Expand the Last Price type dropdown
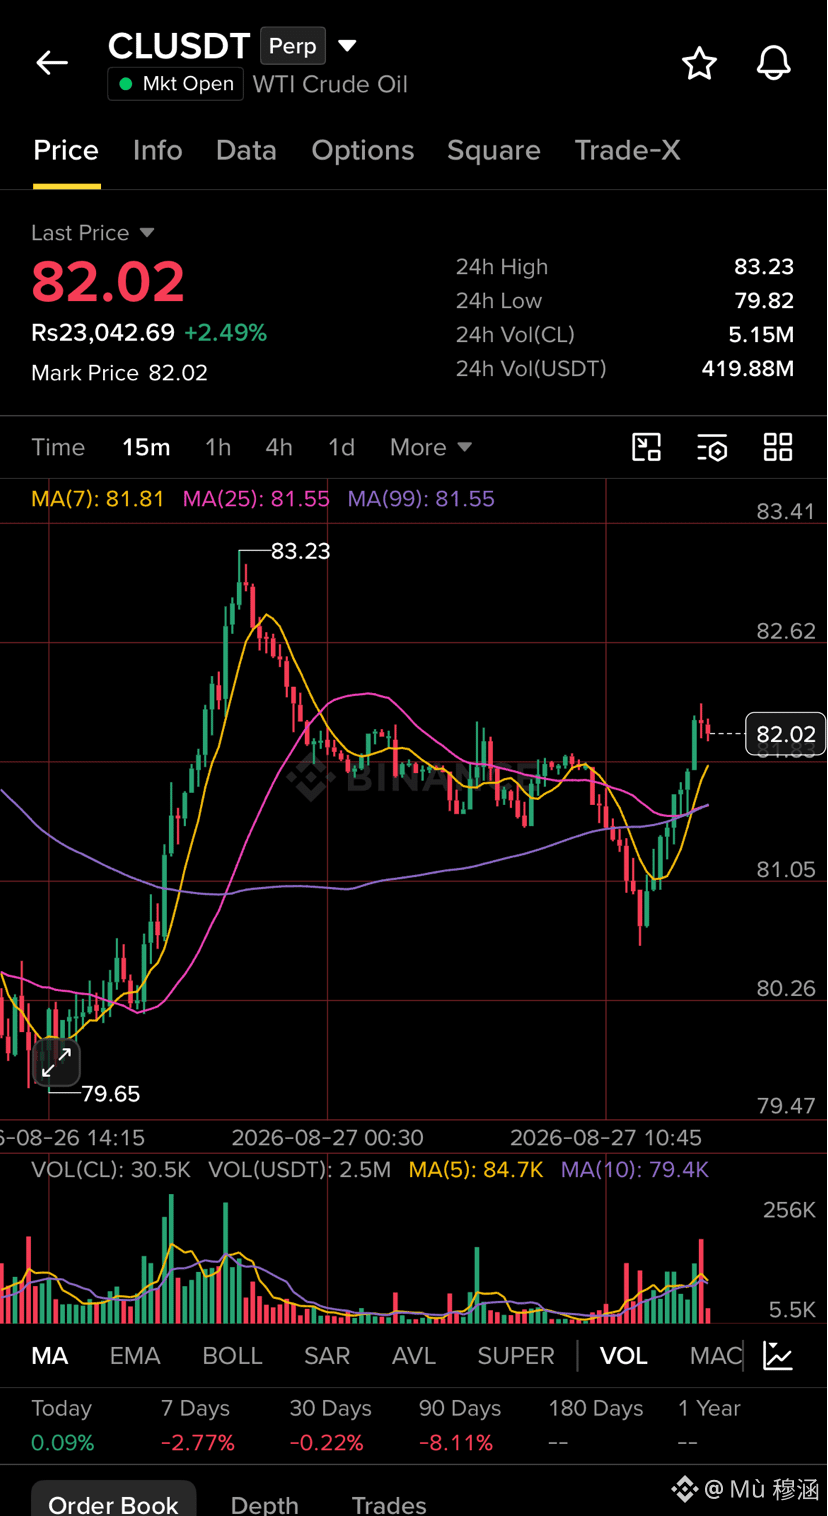Screen dimensions: 828x1516 pos(147,232)
